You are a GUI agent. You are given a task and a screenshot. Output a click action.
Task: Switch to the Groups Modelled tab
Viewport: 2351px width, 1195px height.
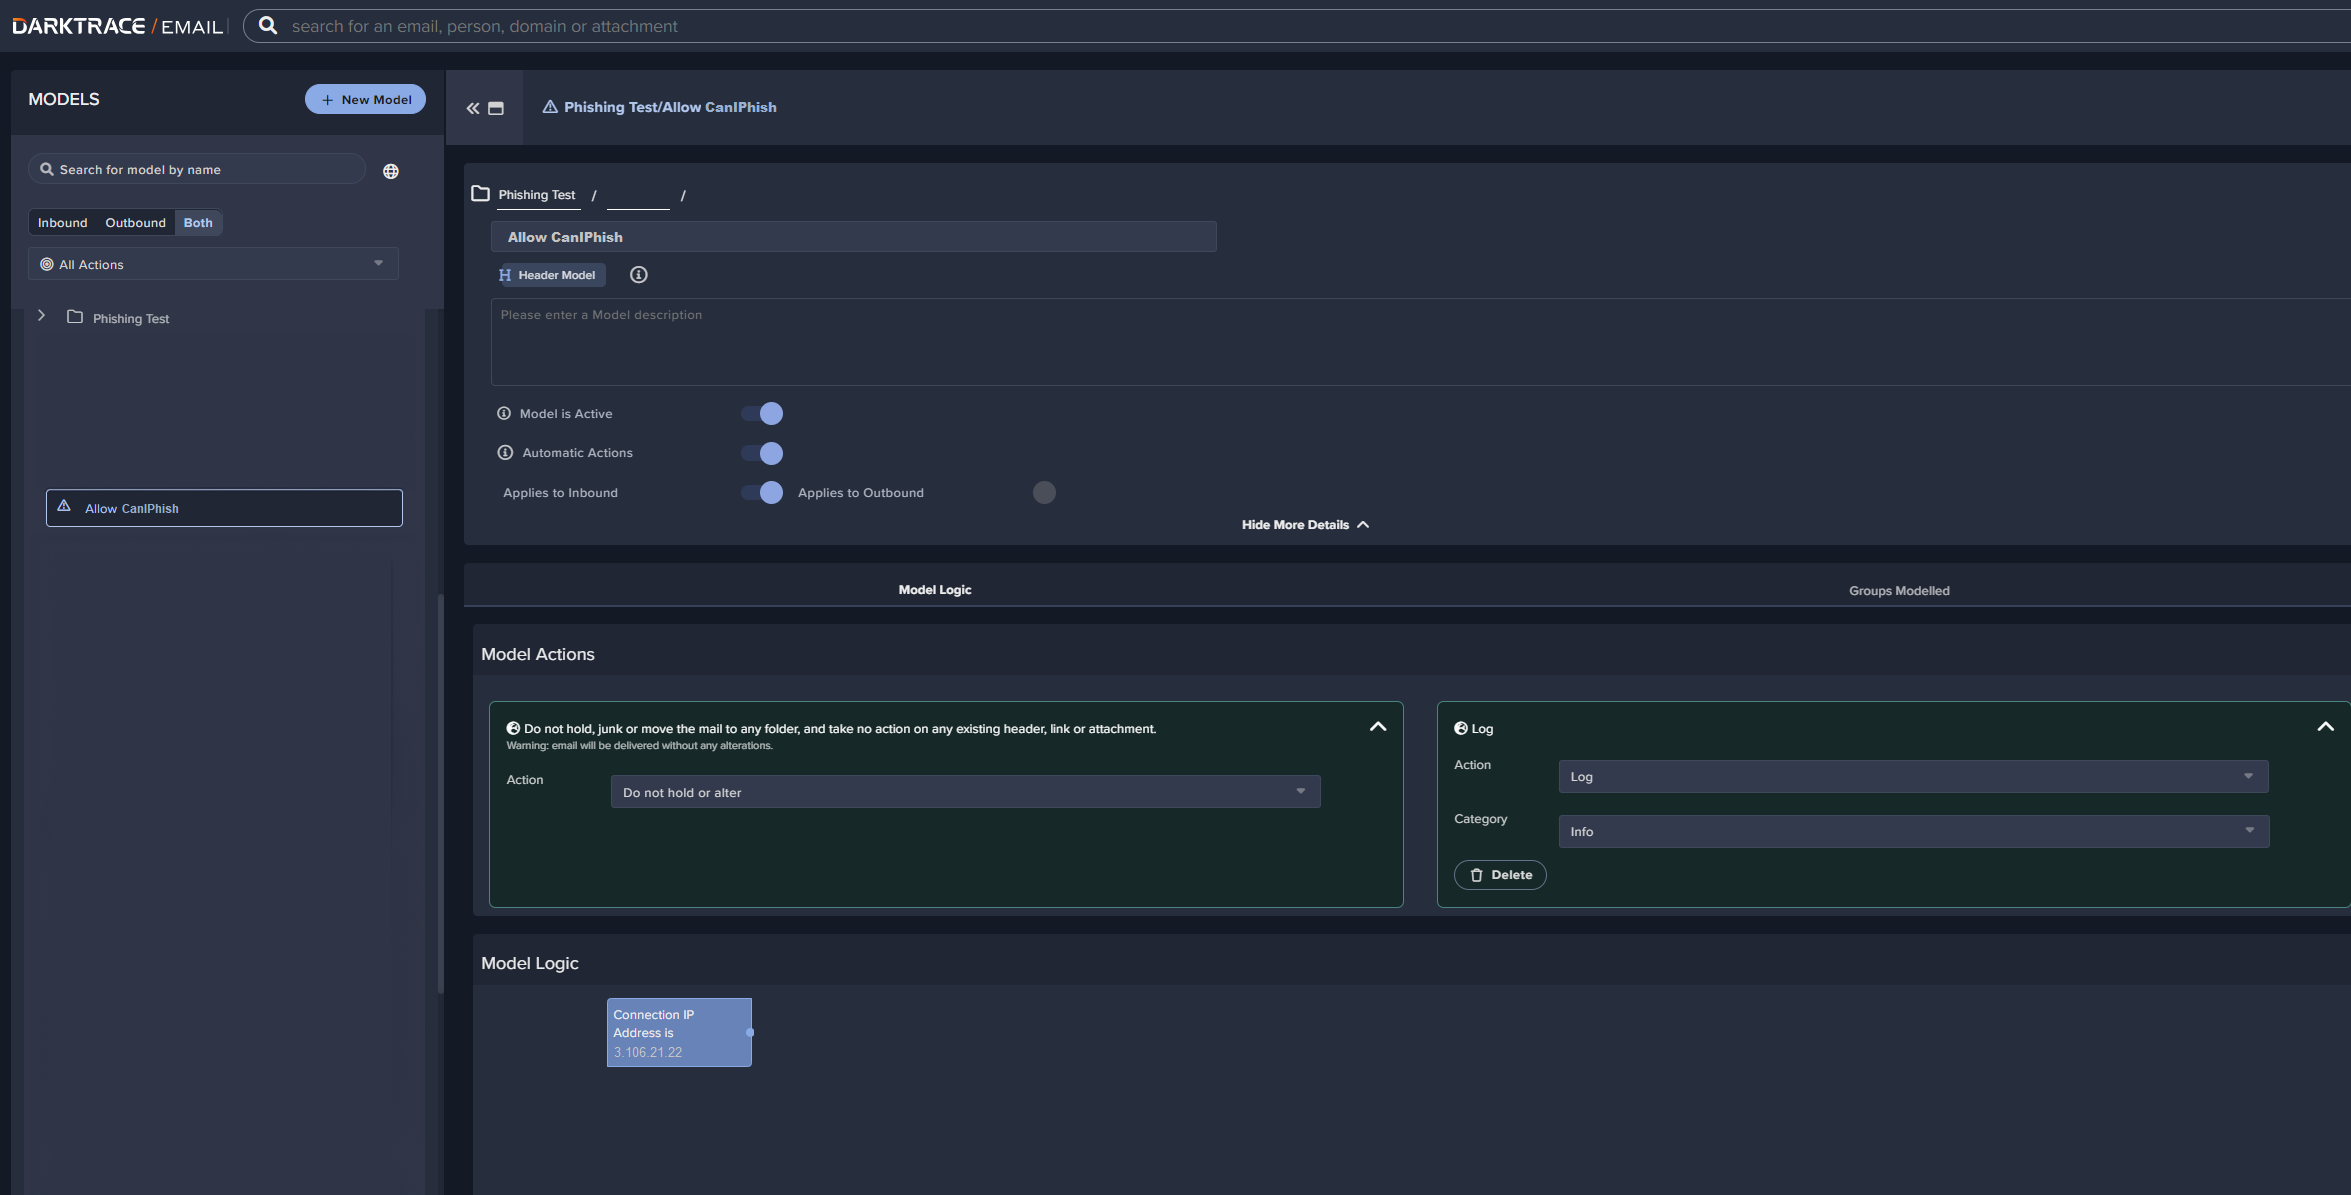coord(1898,590)
